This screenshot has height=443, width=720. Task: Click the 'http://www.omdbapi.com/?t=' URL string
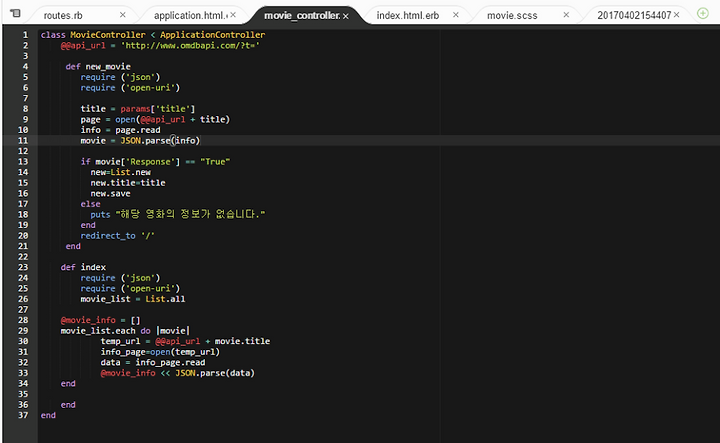coord(190,45)
